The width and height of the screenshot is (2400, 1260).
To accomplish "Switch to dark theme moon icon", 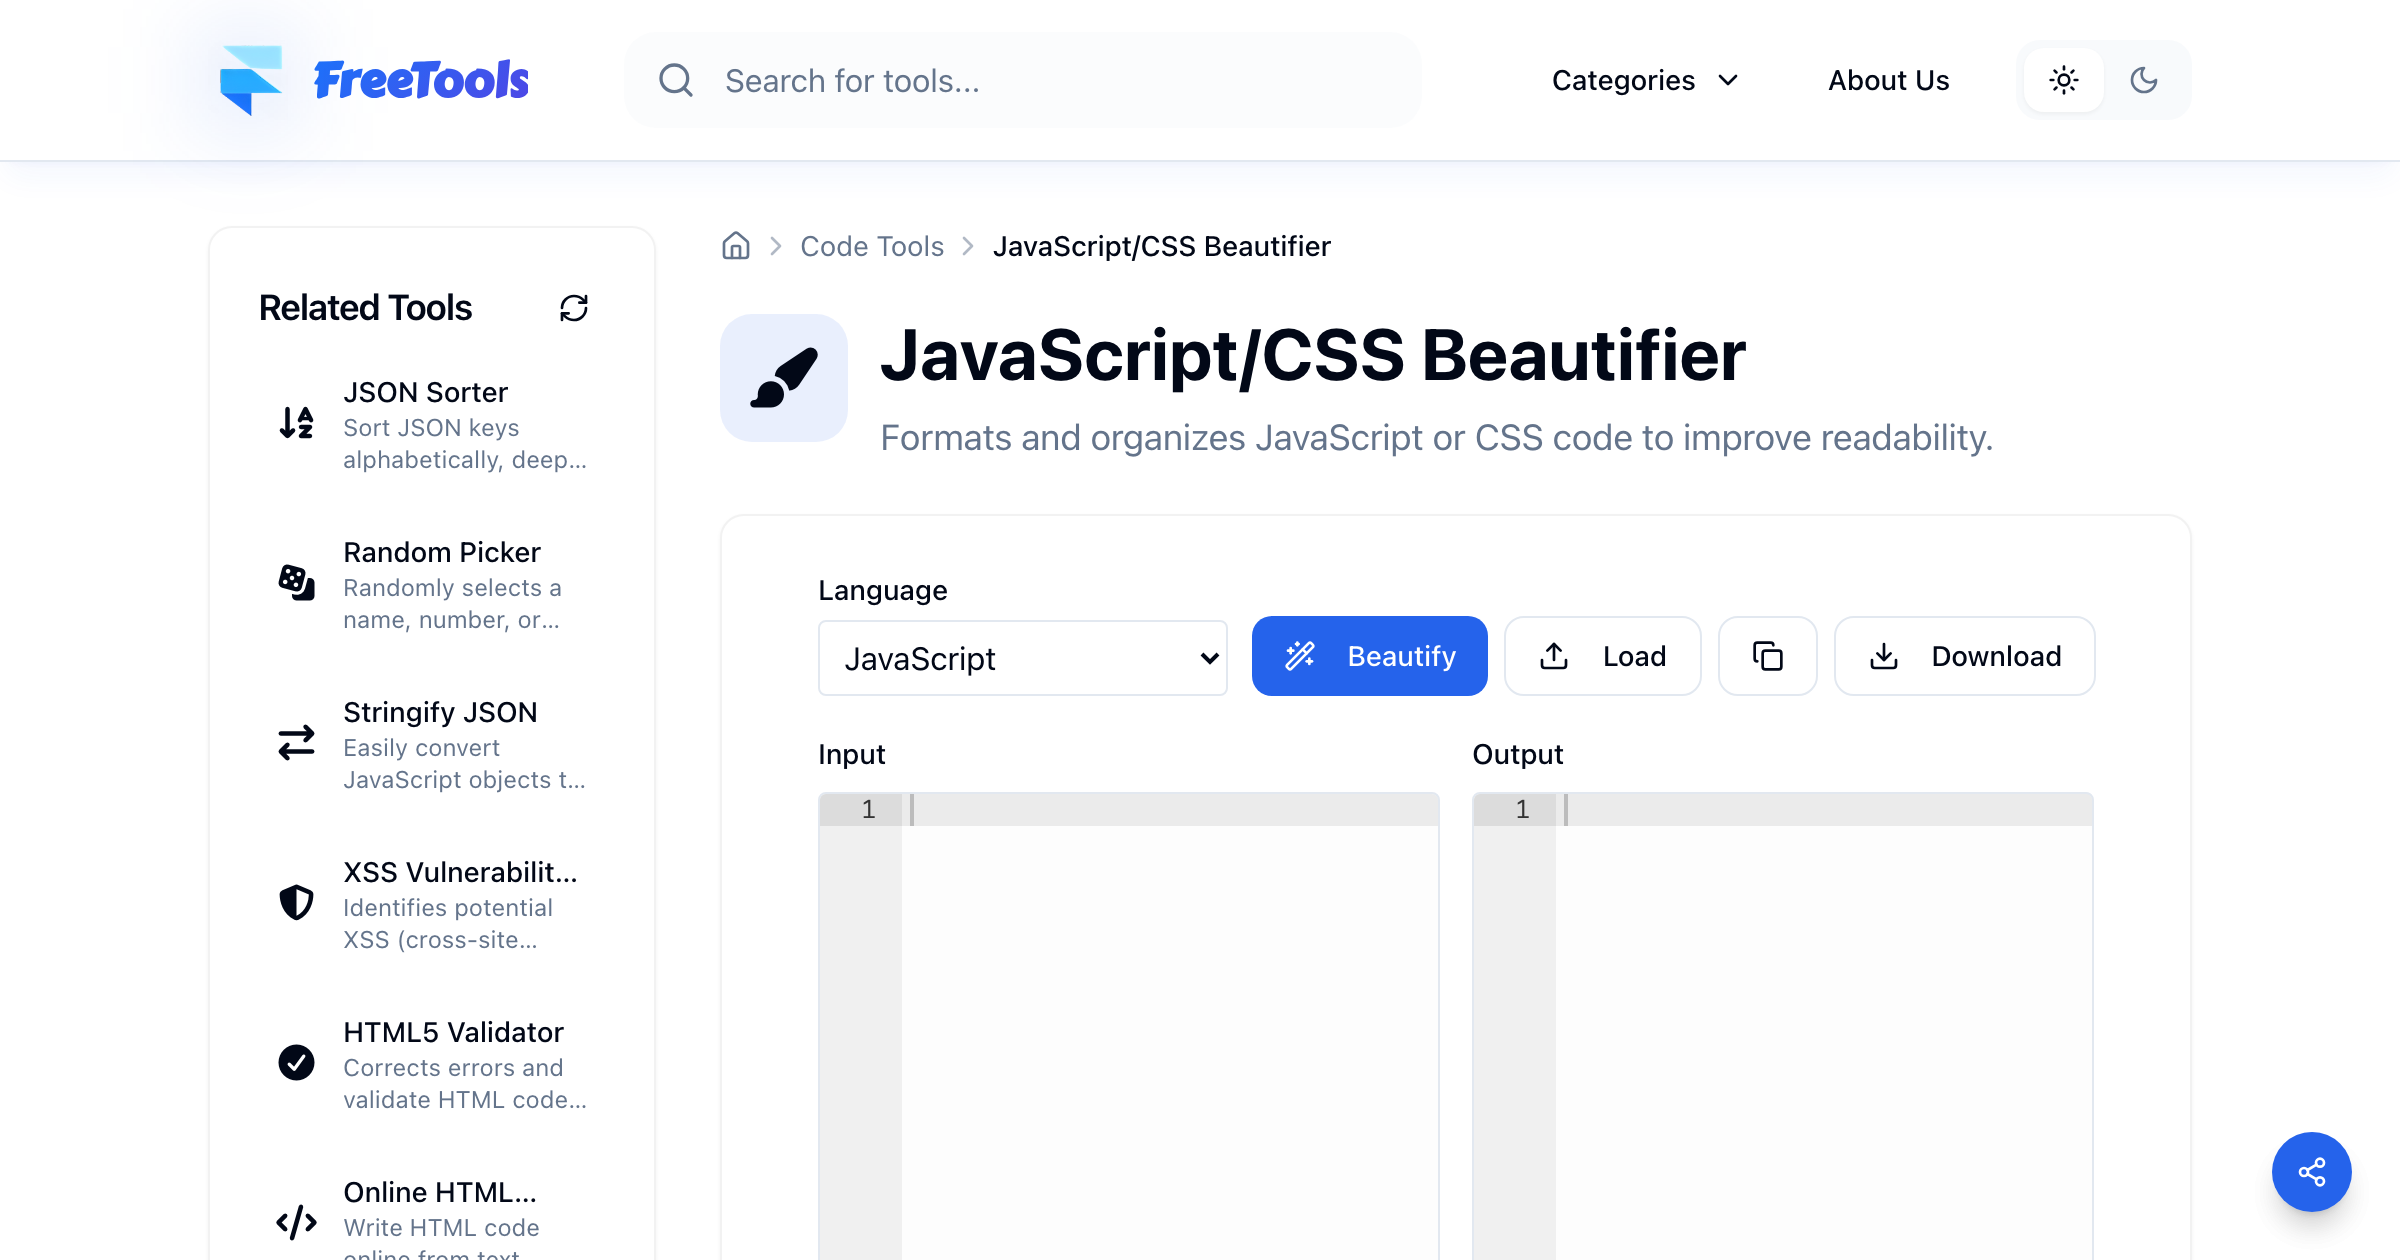I will [2144, 80].
